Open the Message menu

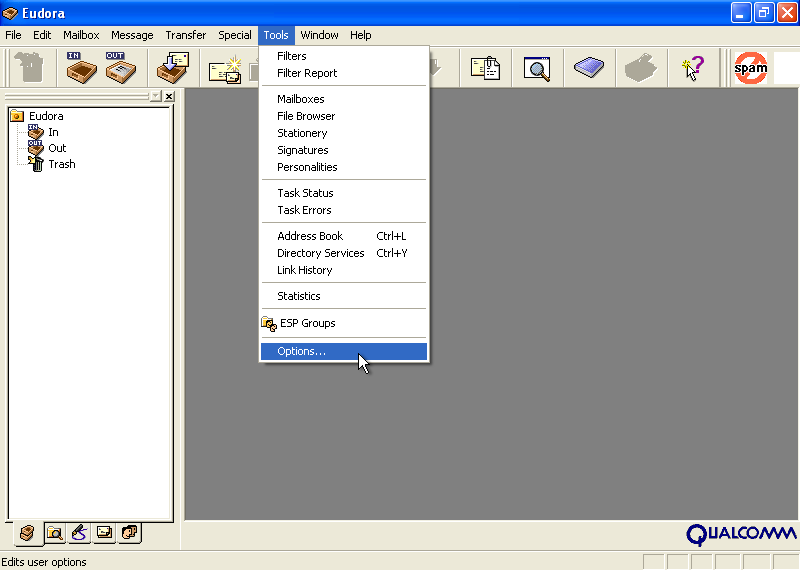point(132,35)
